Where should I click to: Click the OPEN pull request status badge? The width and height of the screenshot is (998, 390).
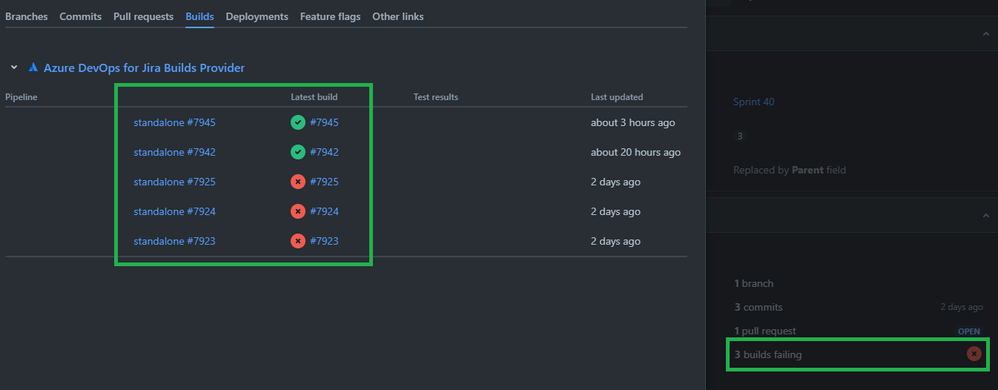tap(969, 331)
